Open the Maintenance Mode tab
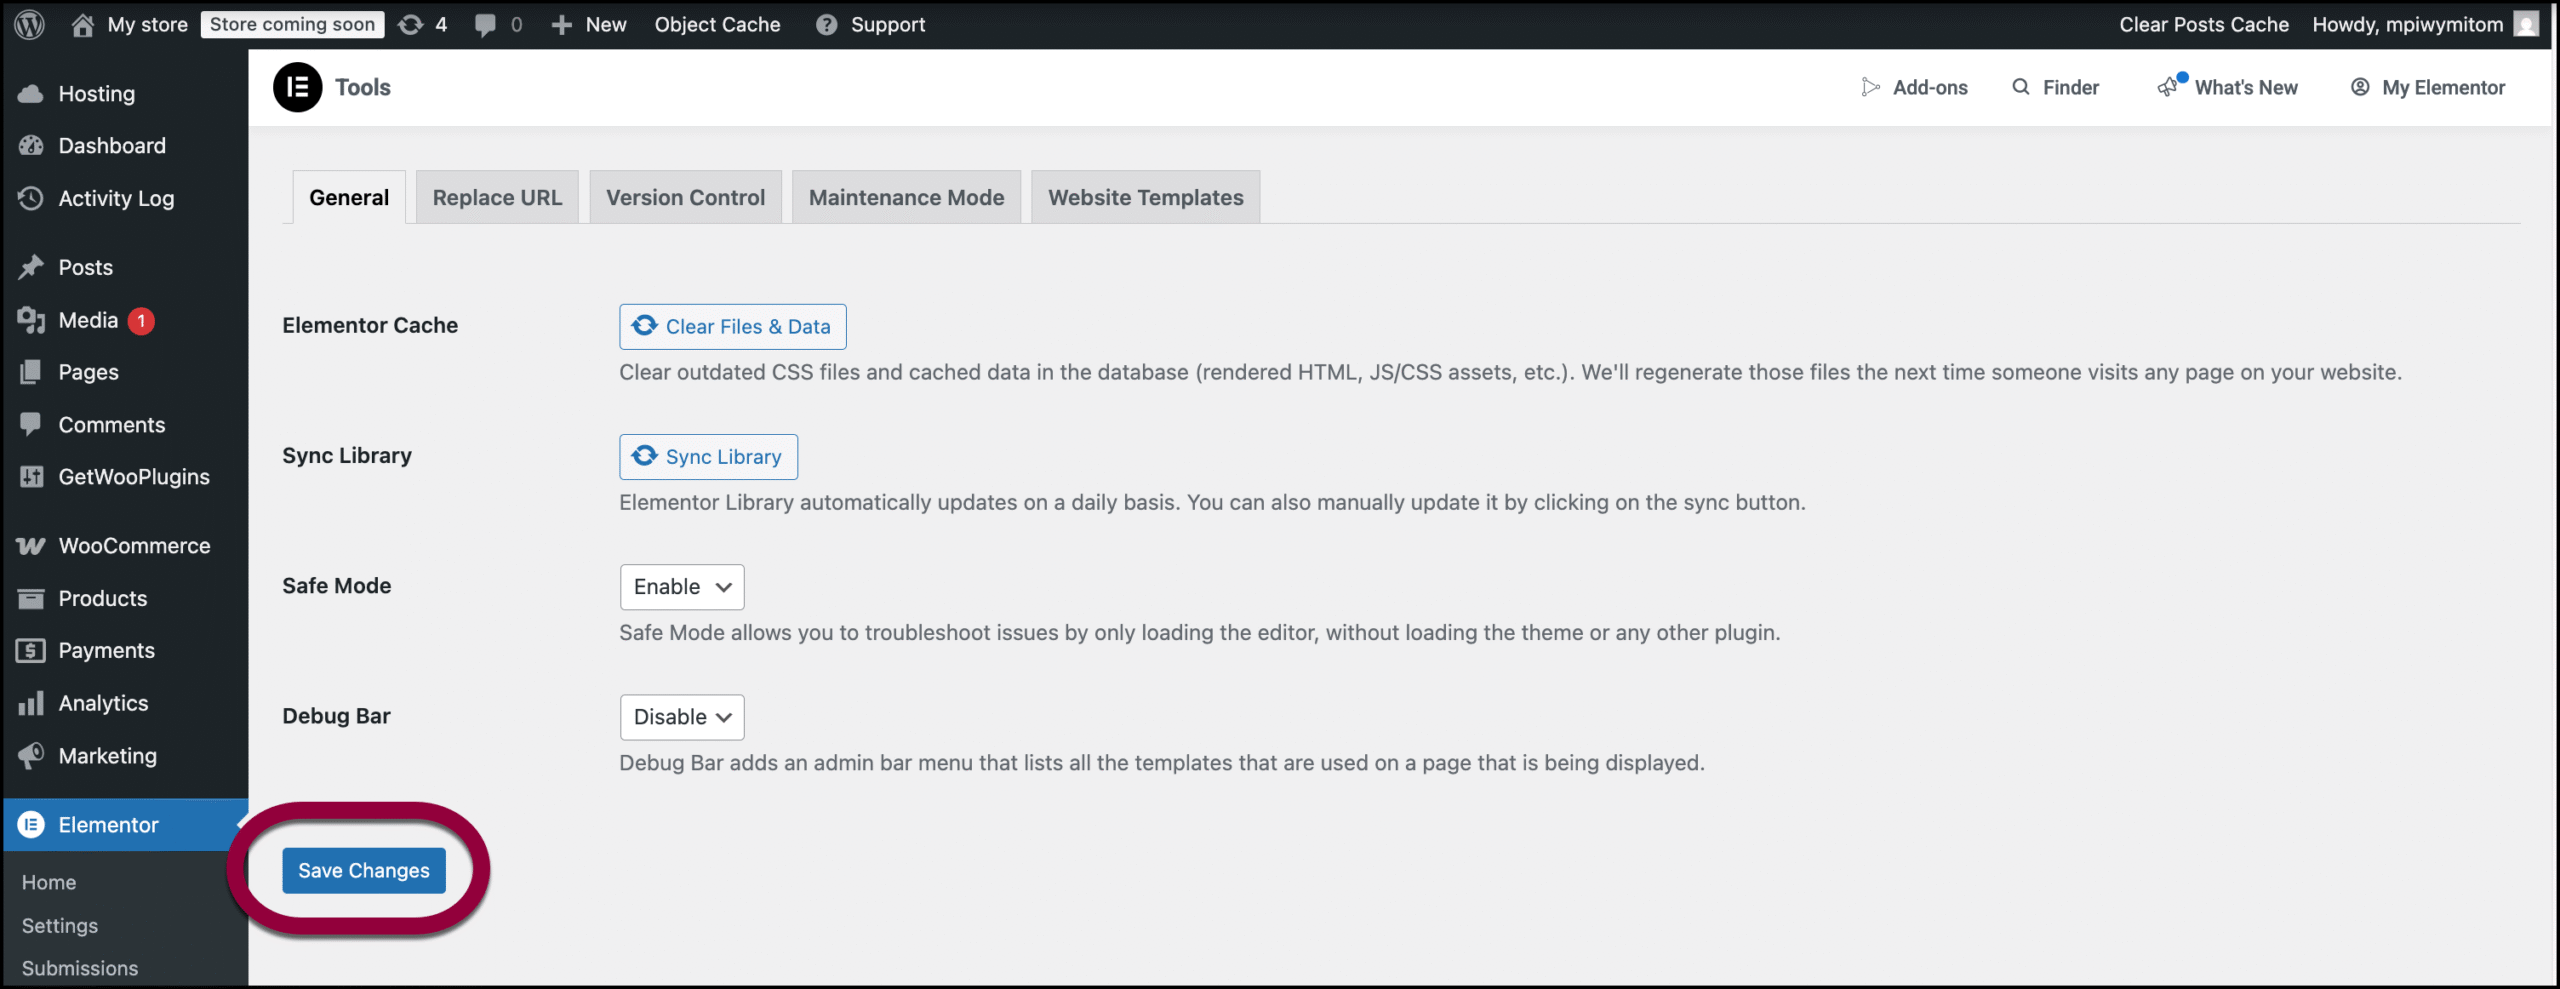 click(906, 197)
